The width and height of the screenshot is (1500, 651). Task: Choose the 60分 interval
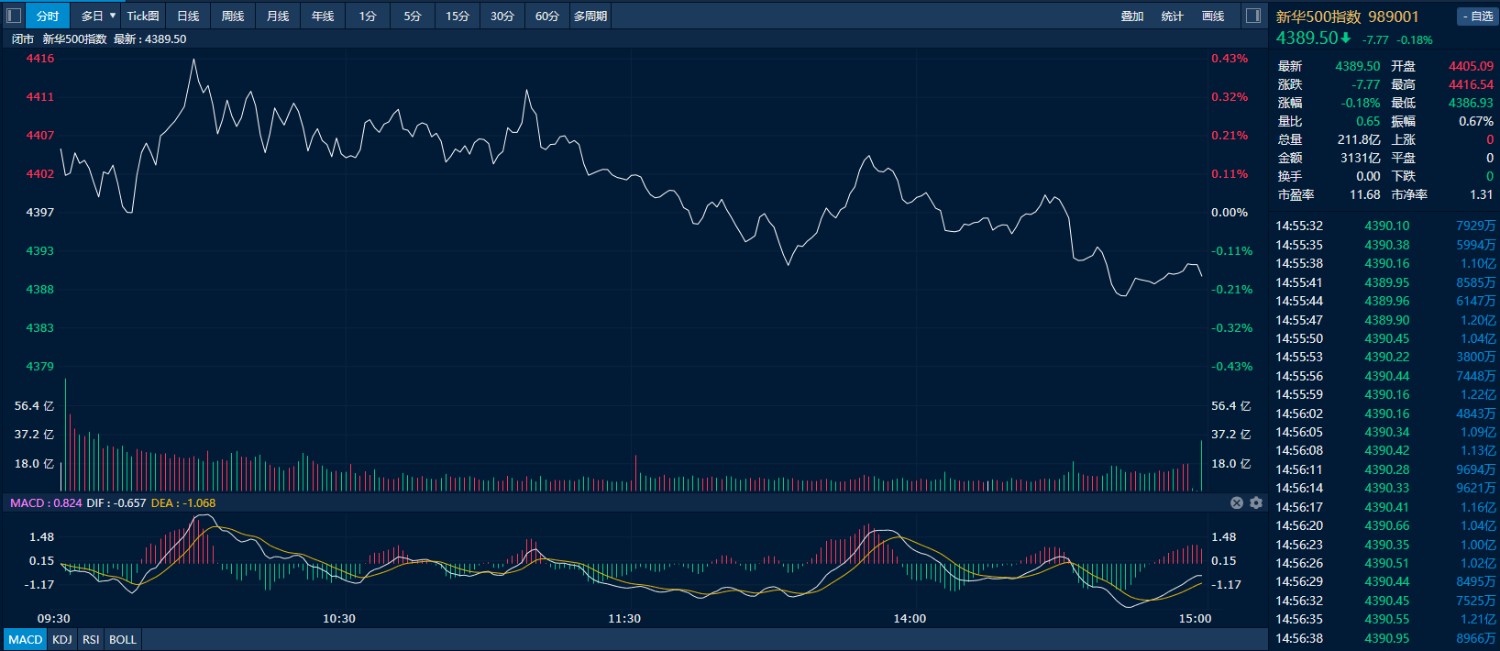tap(547, 16)
